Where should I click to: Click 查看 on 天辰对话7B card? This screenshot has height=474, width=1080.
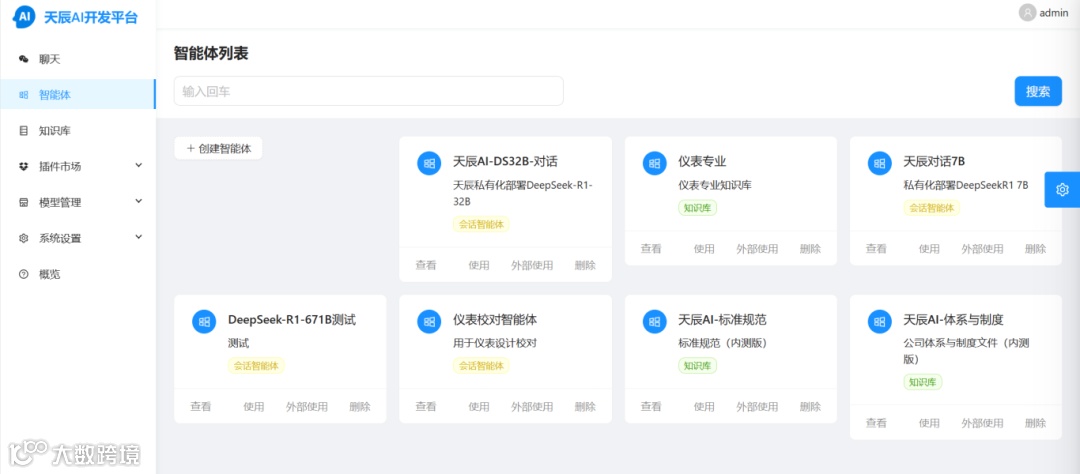click(876, 249)
